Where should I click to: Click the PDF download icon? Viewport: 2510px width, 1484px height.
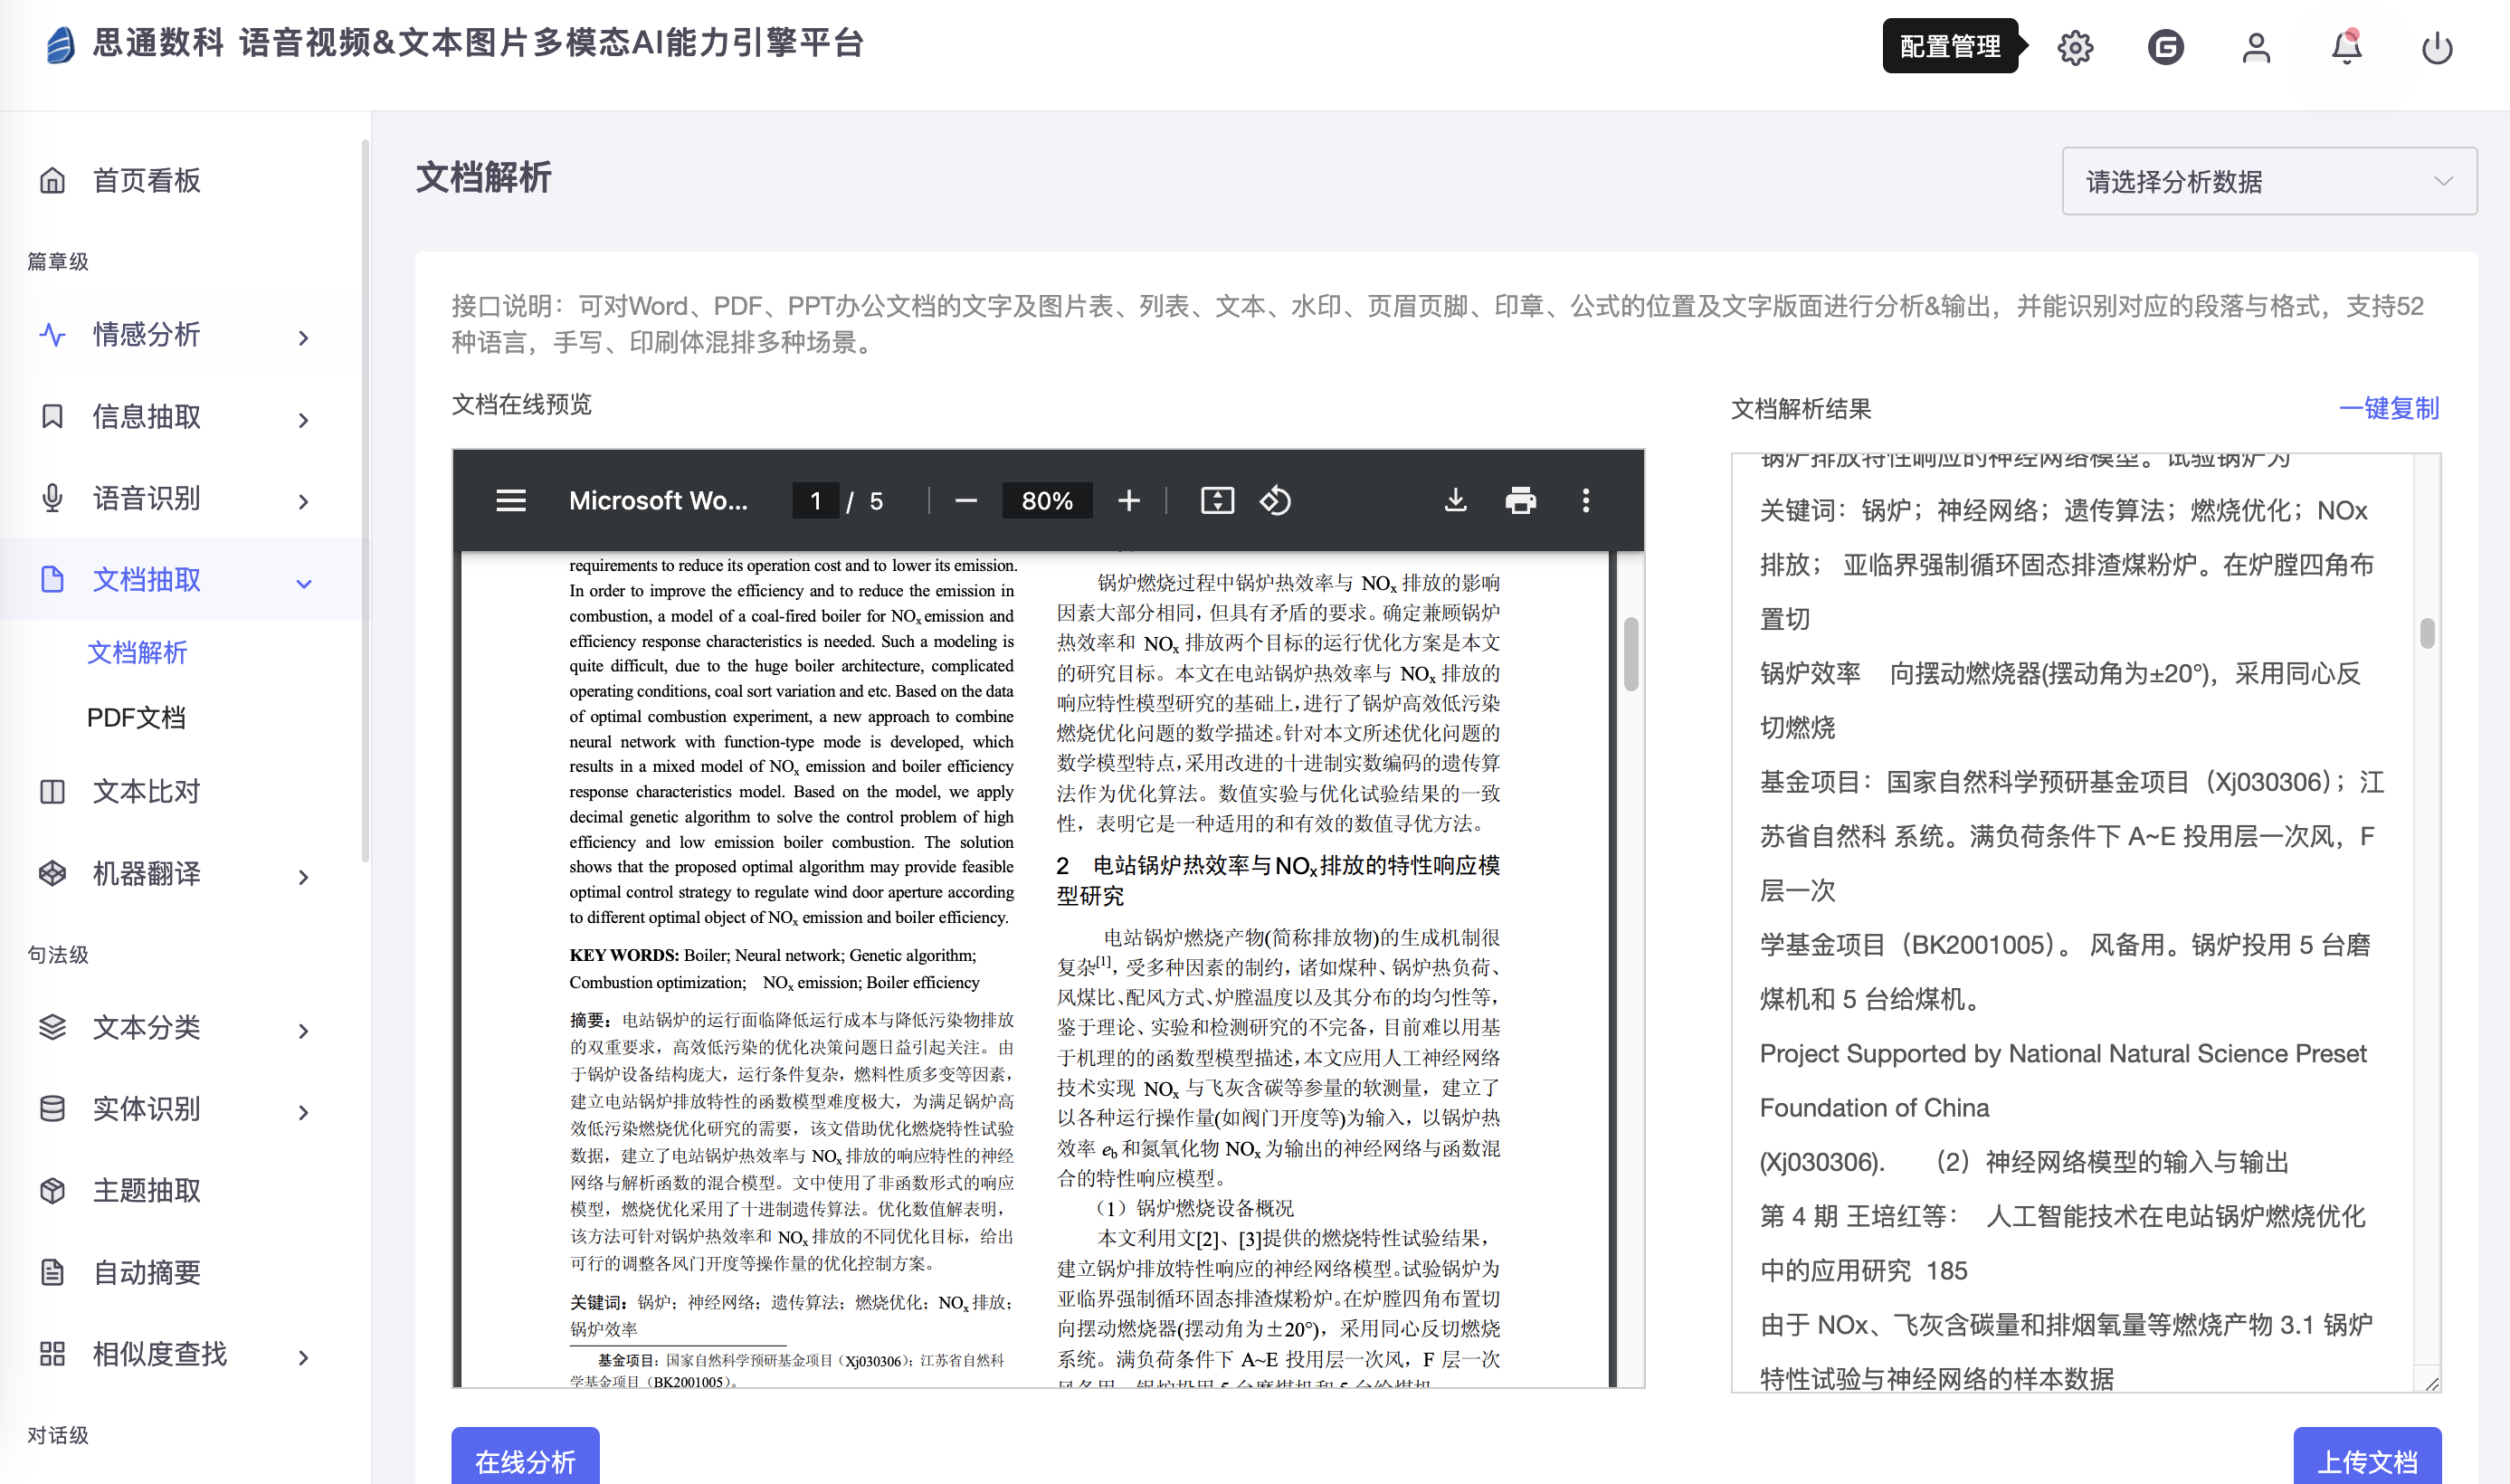[1455, 500]
